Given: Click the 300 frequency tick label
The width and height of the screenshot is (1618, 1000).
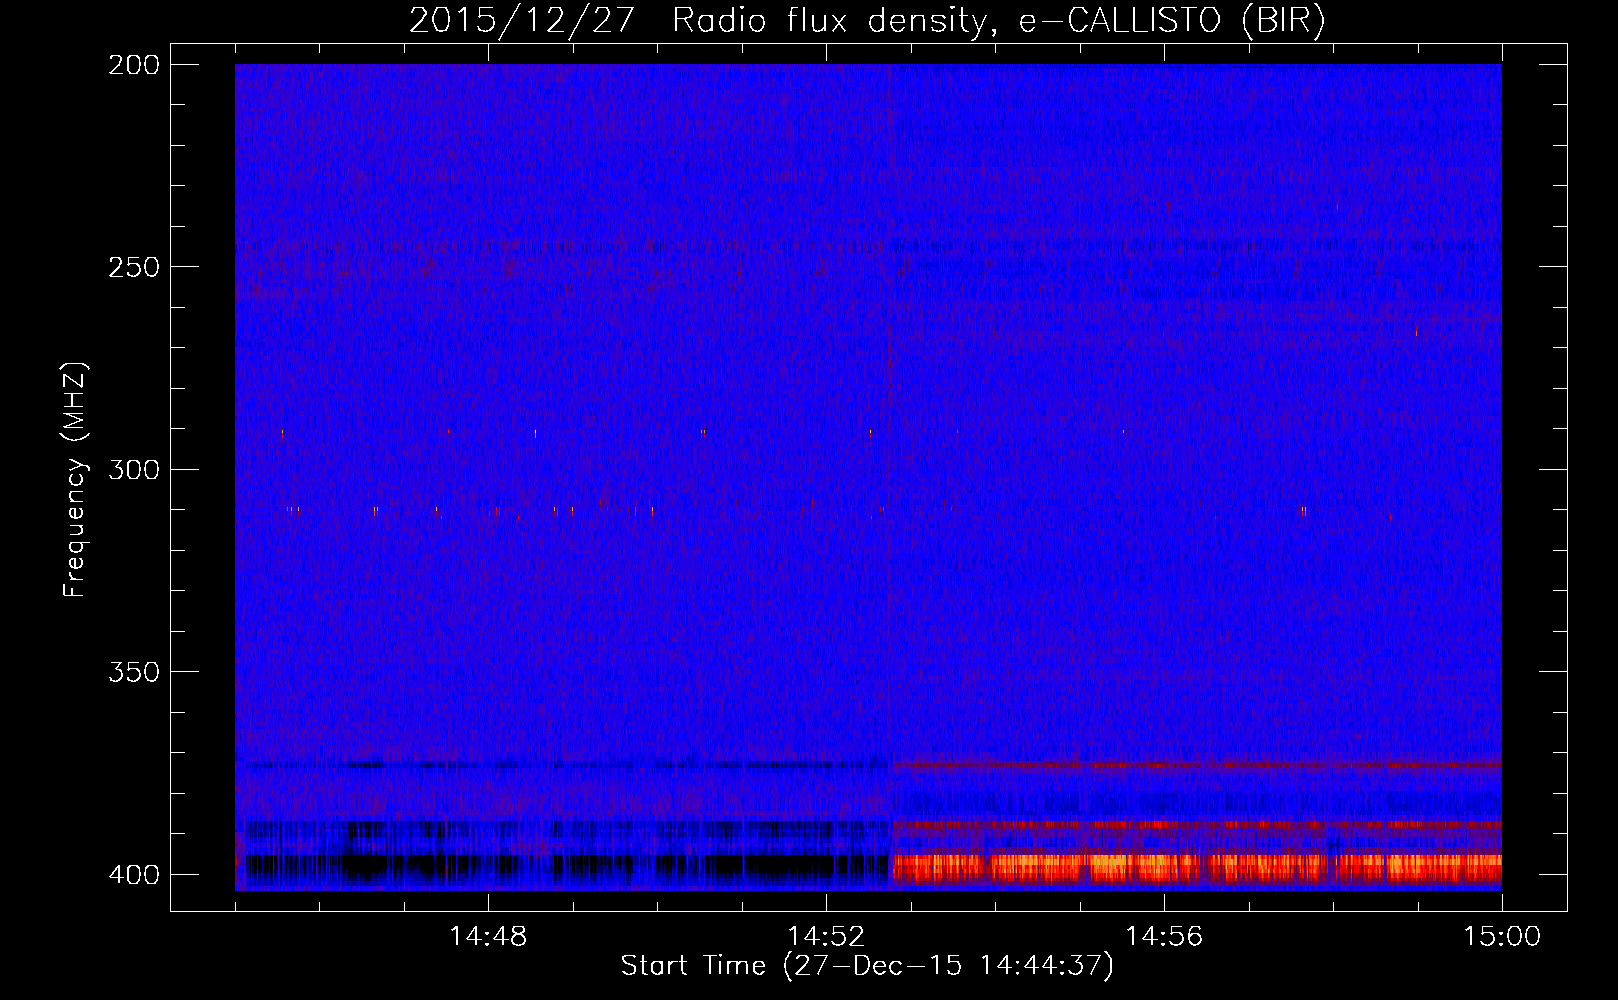Looking at the screenshot, I should (x=133, y=470).
